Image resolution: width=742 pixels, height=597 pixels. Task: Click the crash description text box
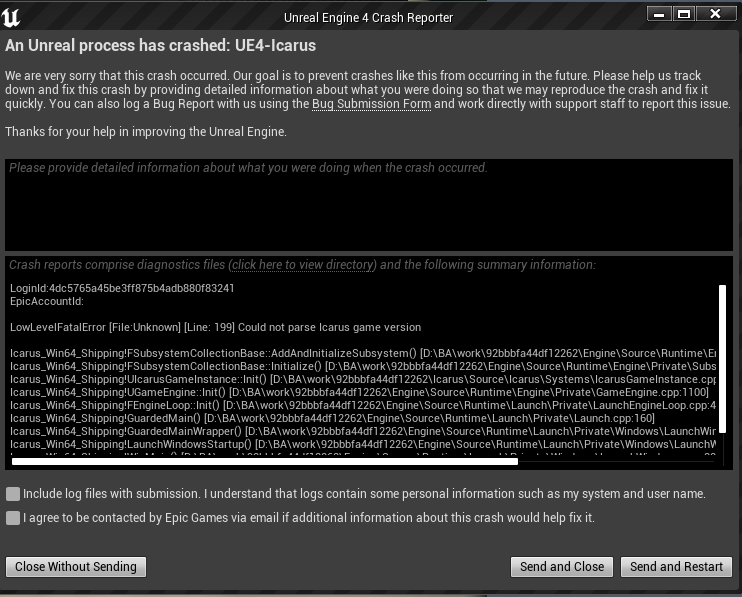pyautogui.click(x=370, y=203)
